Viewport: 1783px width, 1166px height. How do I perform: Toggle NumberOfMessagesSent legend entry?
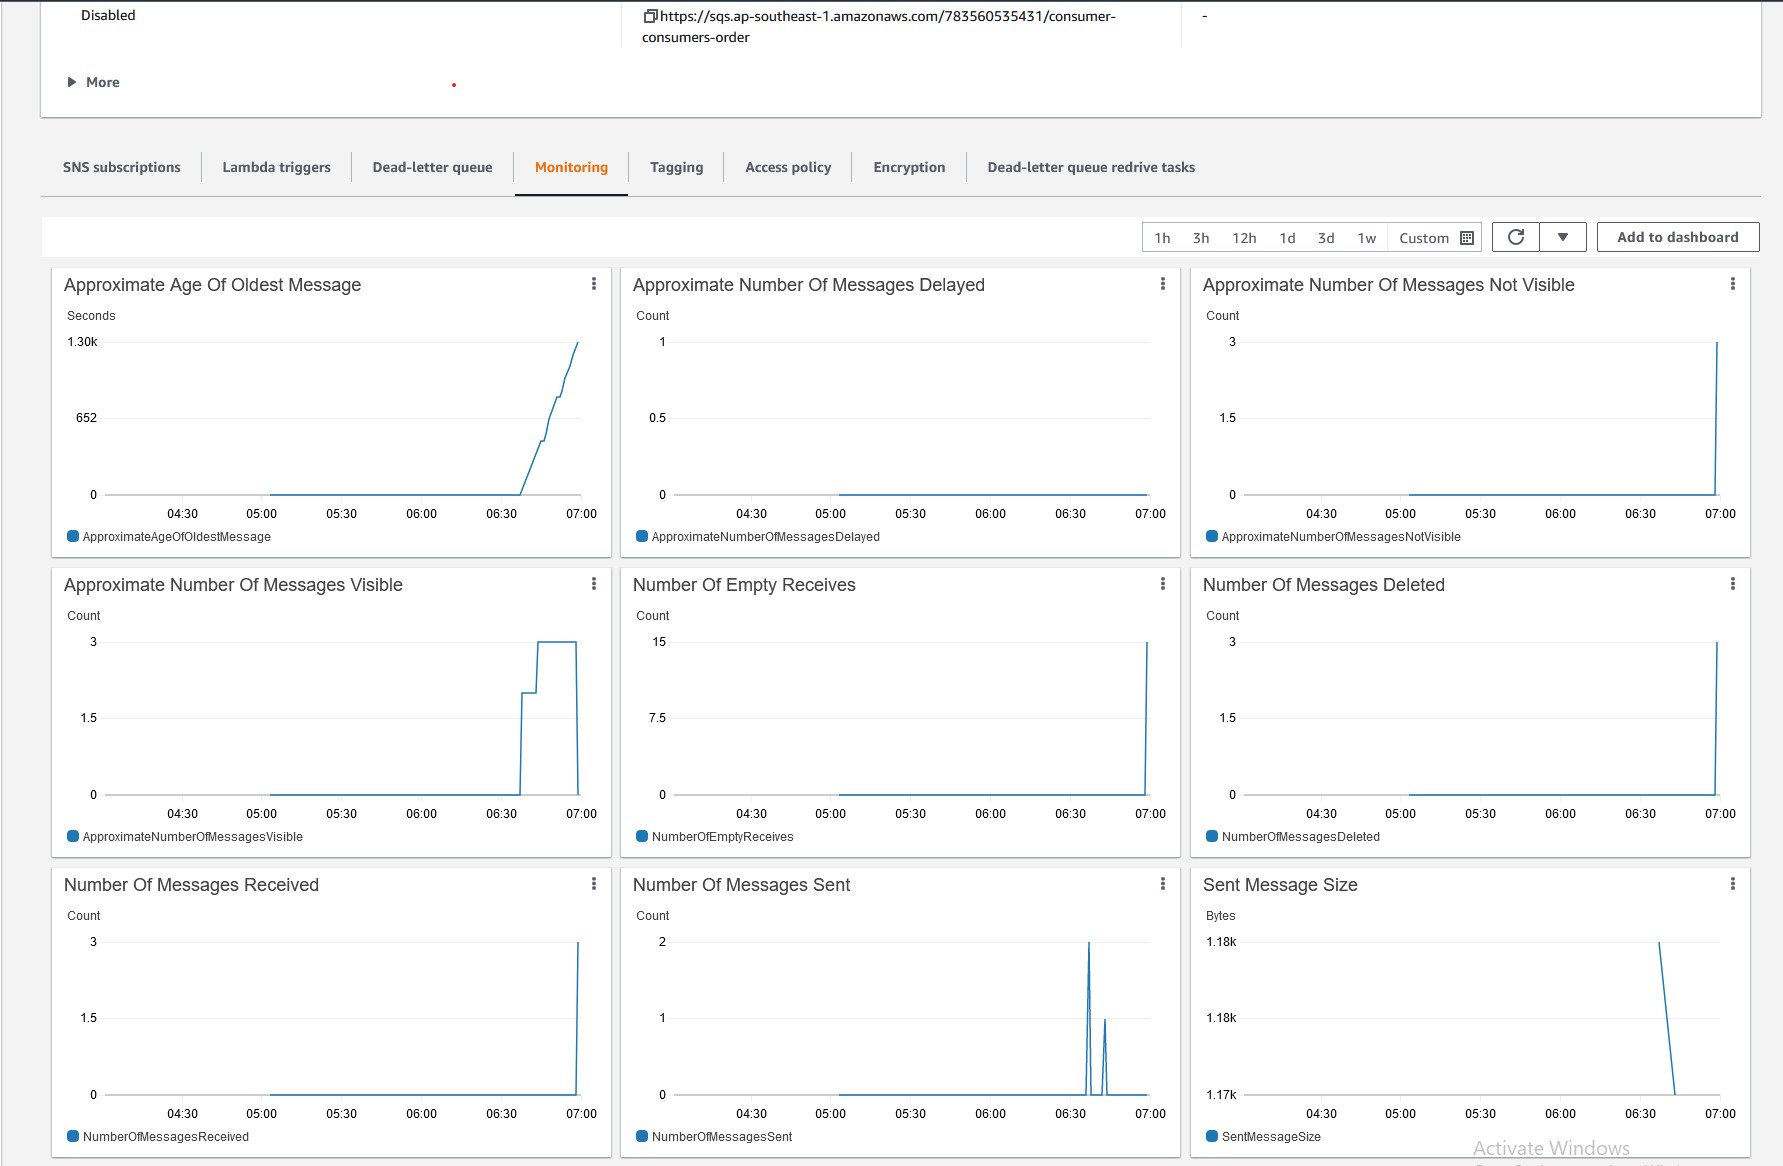click(x=714, y=1136)
